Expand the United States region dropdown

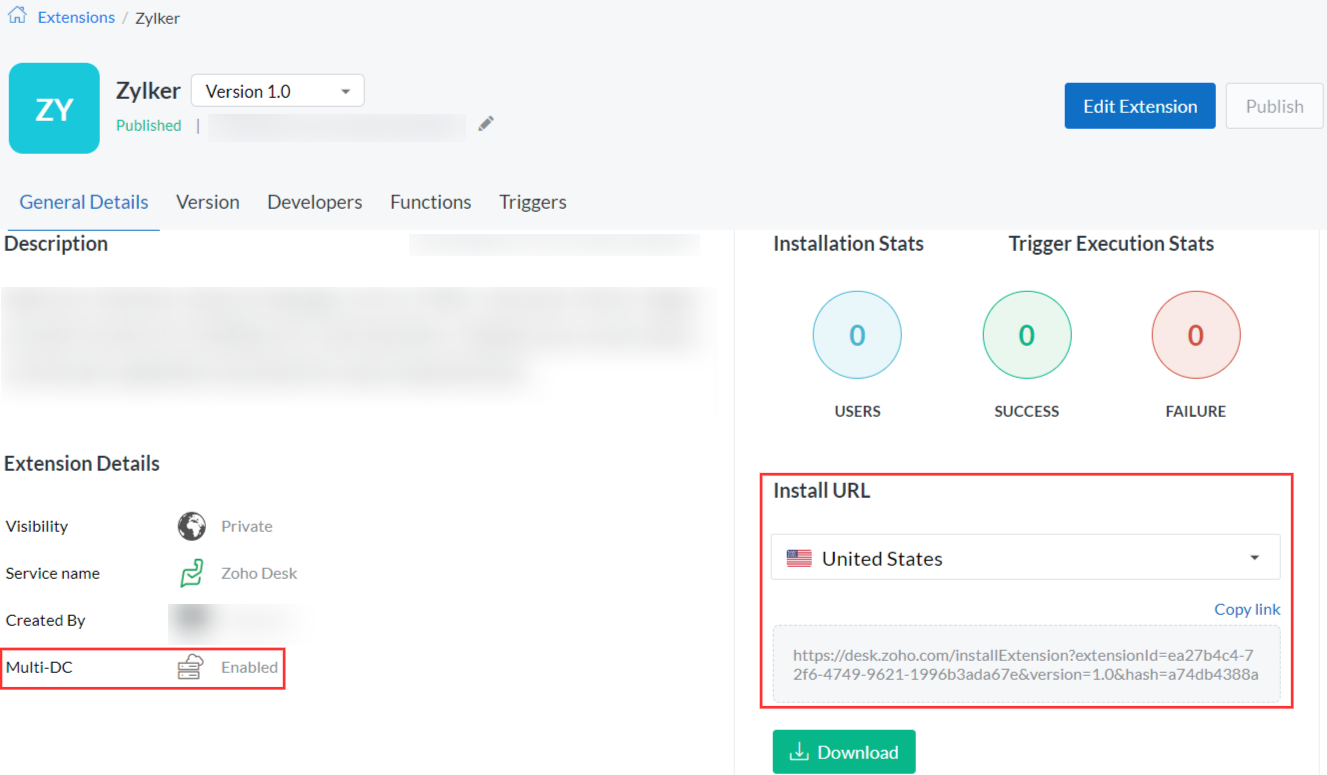[x=1025, y=558]
